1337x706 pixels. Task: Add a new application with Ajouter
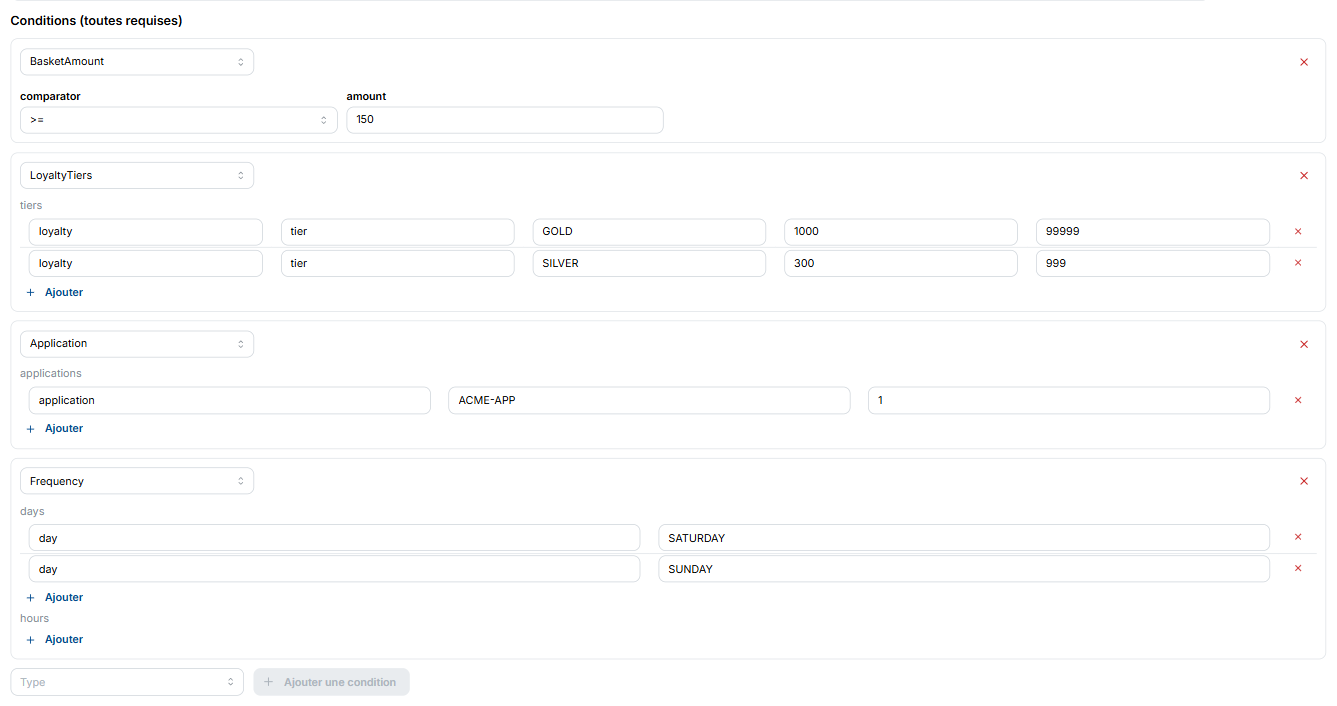tap(55, 429)
